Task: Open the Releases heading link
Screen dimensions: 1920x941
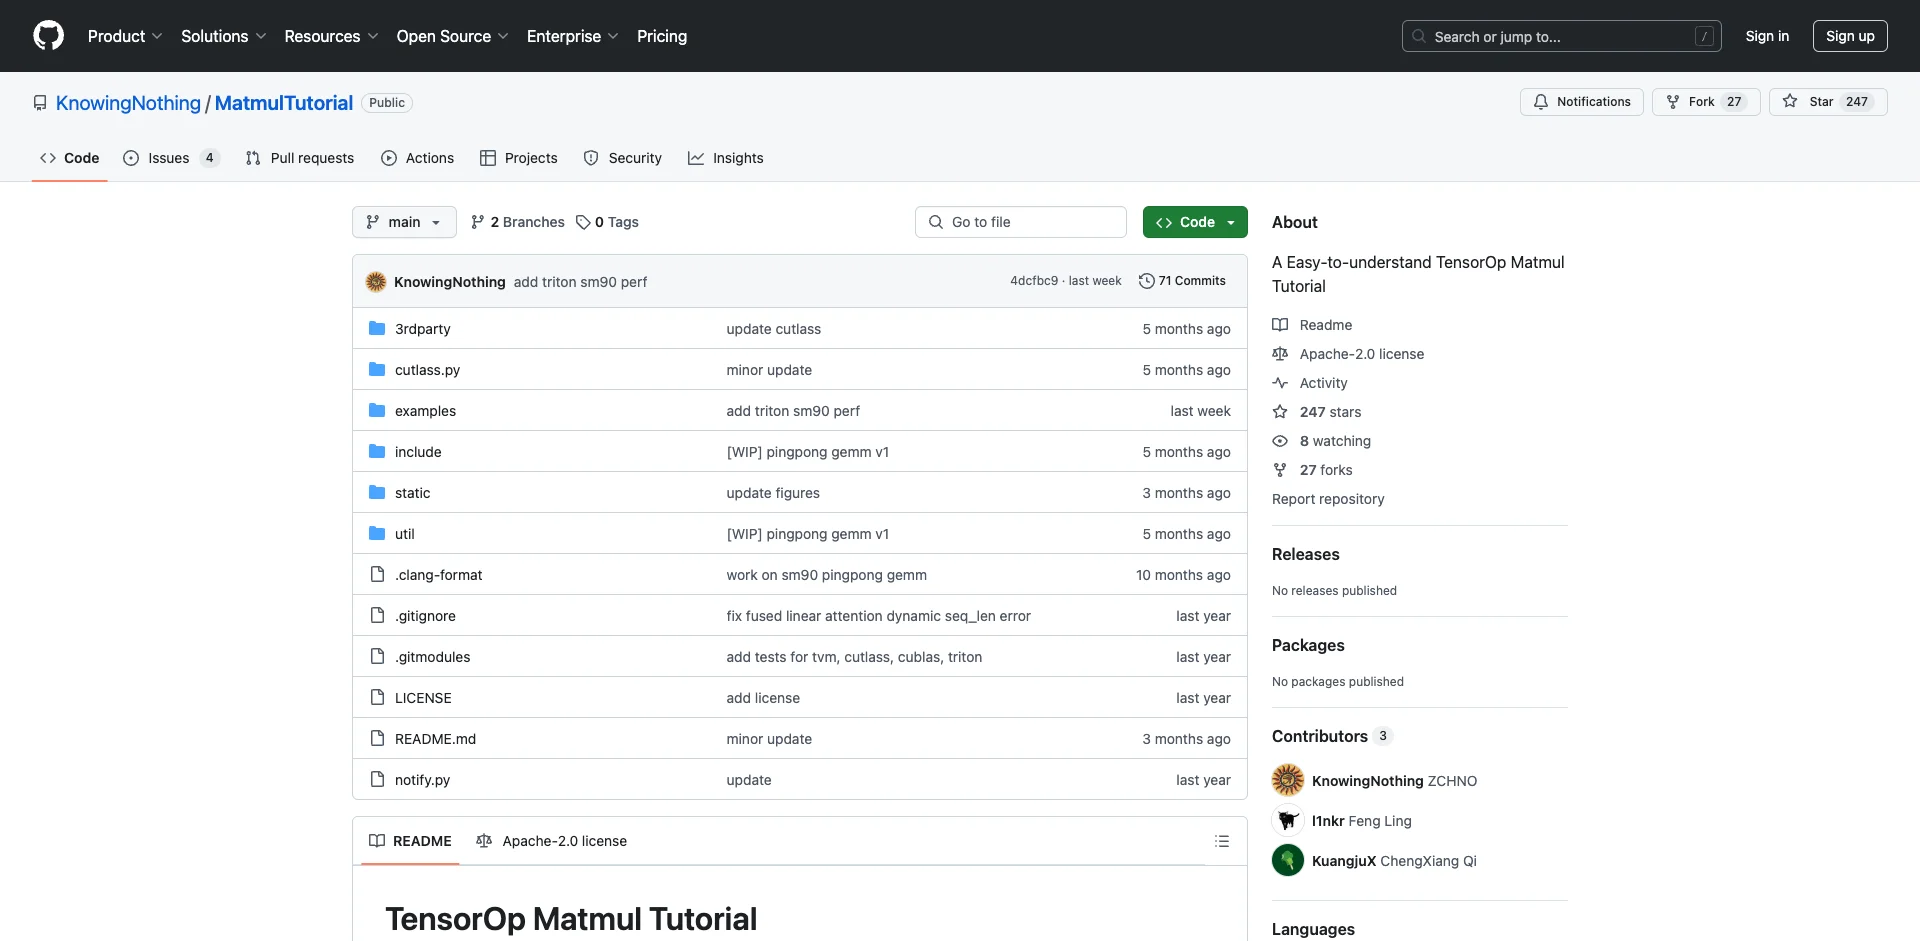Action: pyautogui.click(x=1305, y=554)
